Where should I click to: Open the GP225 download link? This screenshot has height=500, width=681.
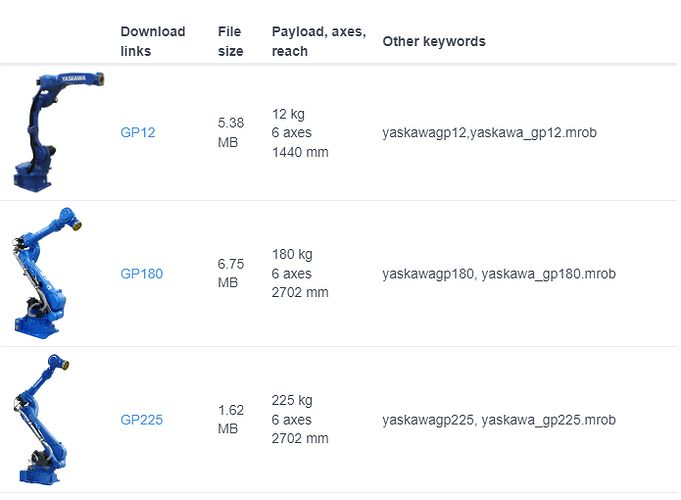(x=142, y=420)
